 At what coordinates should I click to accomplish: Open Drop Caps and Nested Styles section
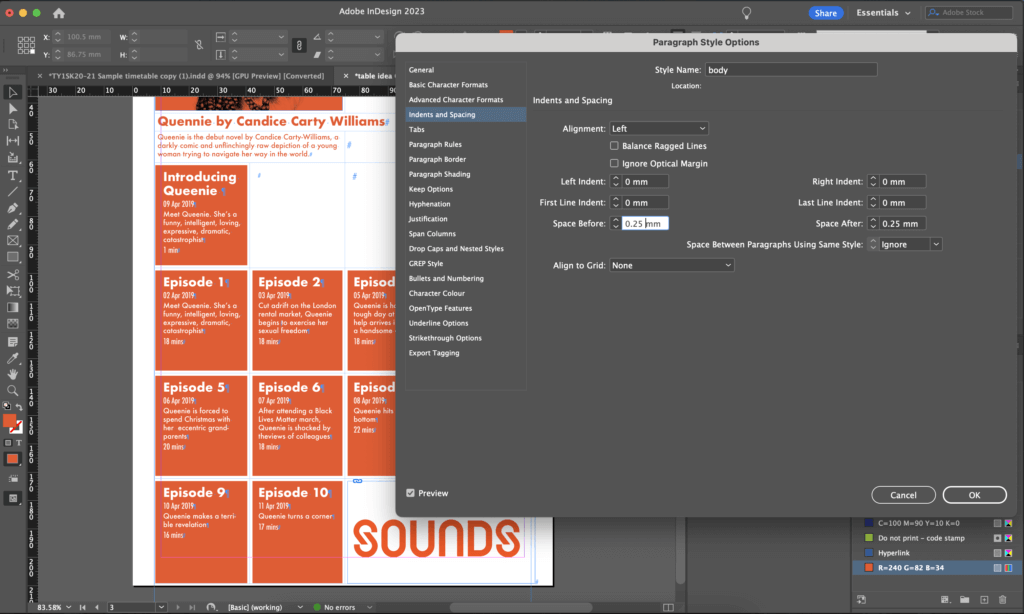point(456,249)
